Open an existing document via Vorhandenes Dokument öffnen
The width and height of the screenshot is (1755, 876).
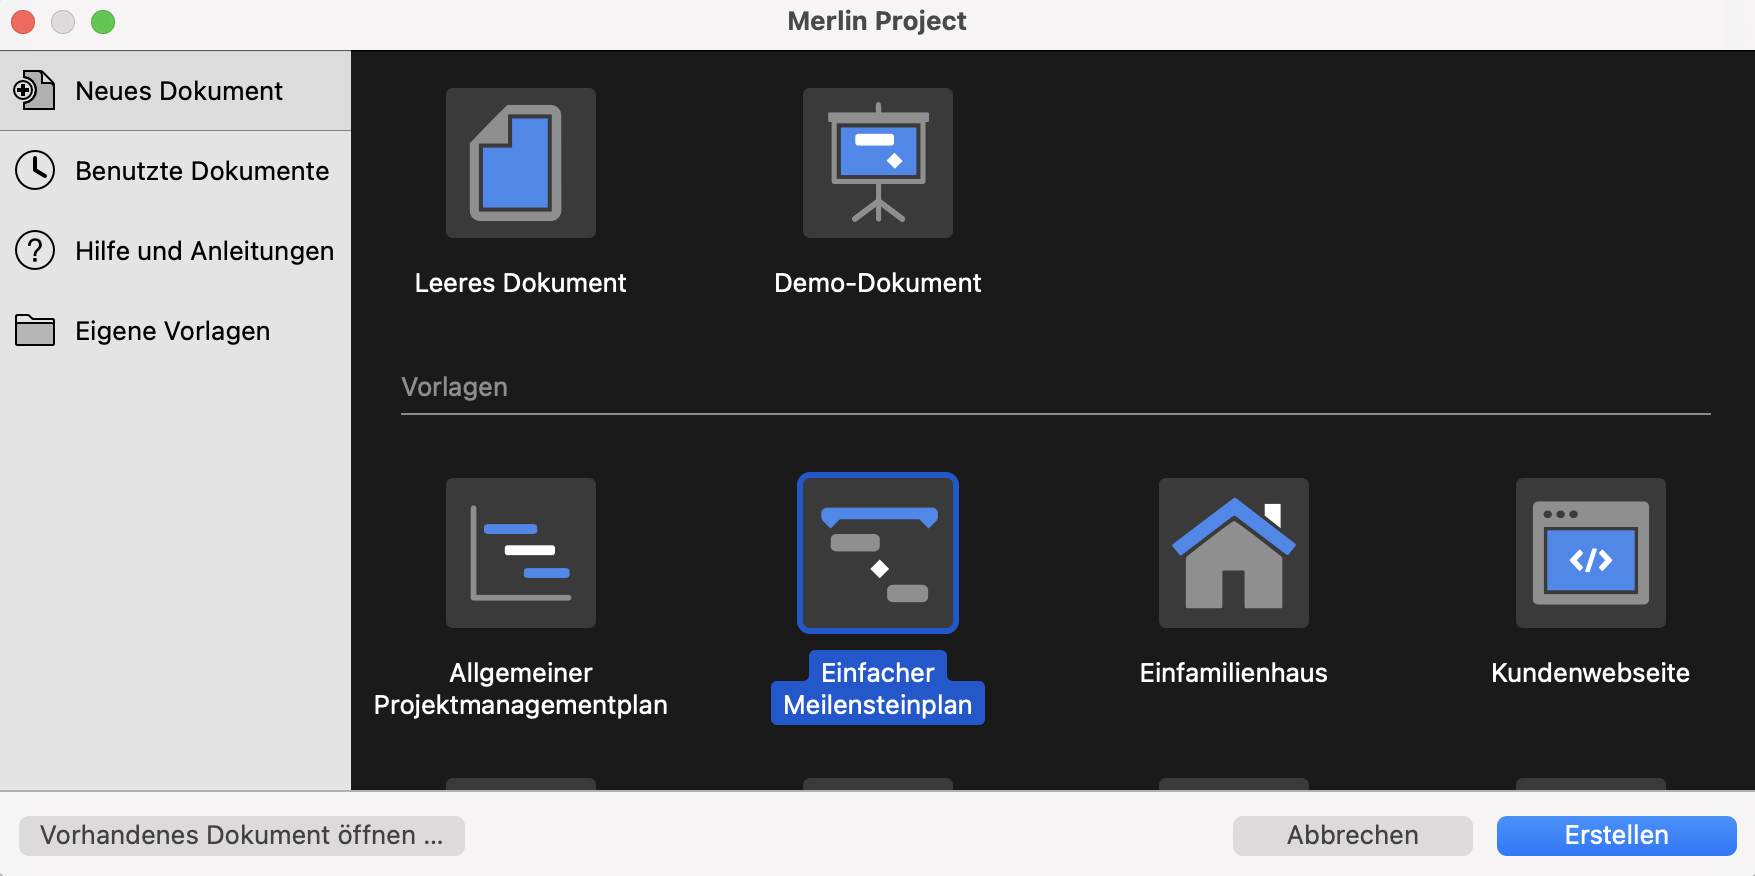tap(242, 836)
